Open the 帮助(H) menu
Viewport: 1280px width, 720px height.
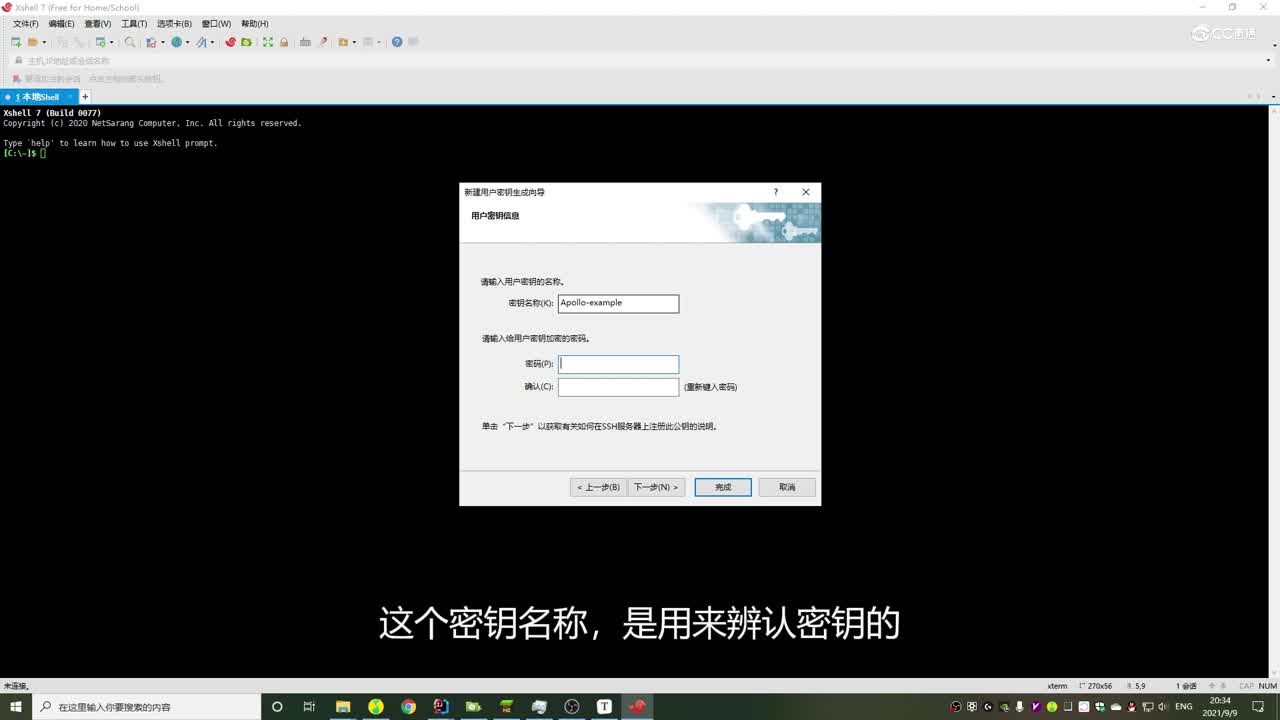[x=255, y=24]
